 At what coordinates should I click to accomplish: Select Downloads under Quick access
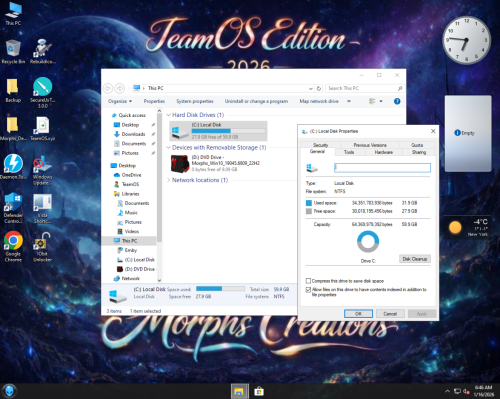[133, 134]
